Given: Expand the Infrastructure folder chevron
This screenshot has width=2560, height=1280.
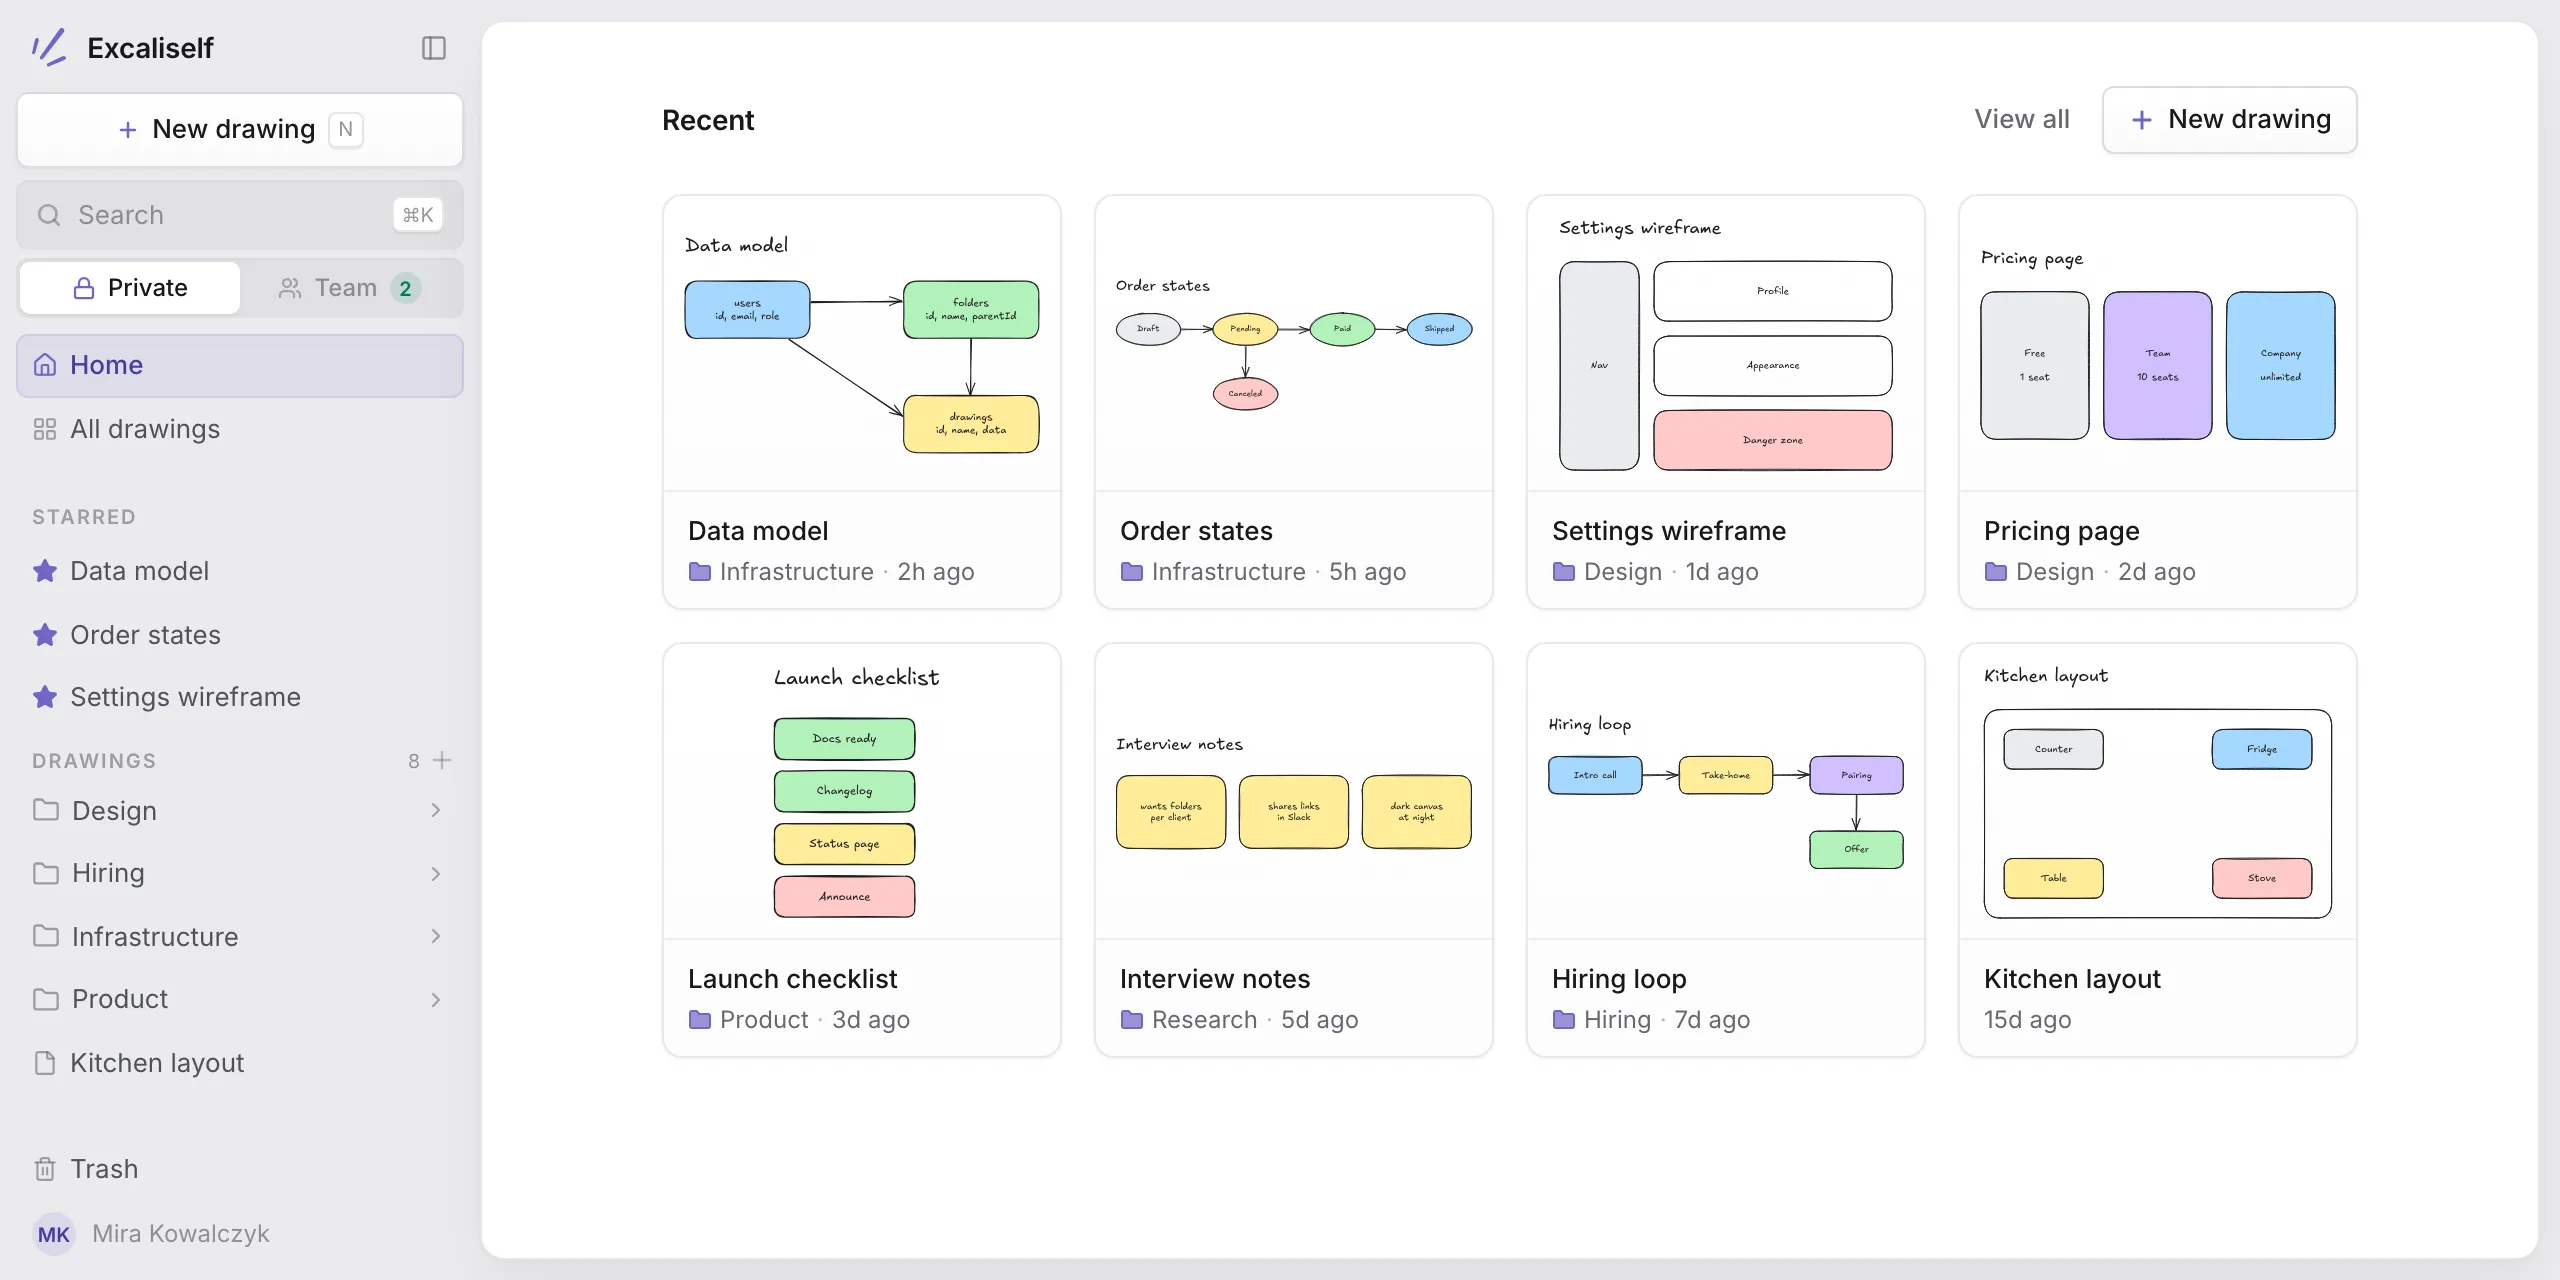Looking at the screenshot, I should 436,936.
